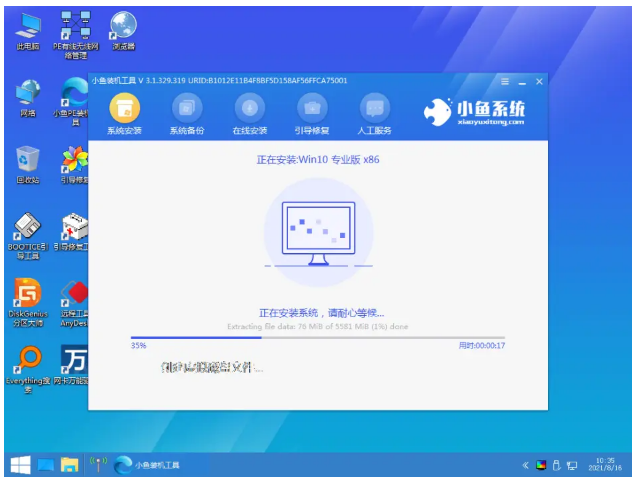Click the network tray icon

[572, 465]
